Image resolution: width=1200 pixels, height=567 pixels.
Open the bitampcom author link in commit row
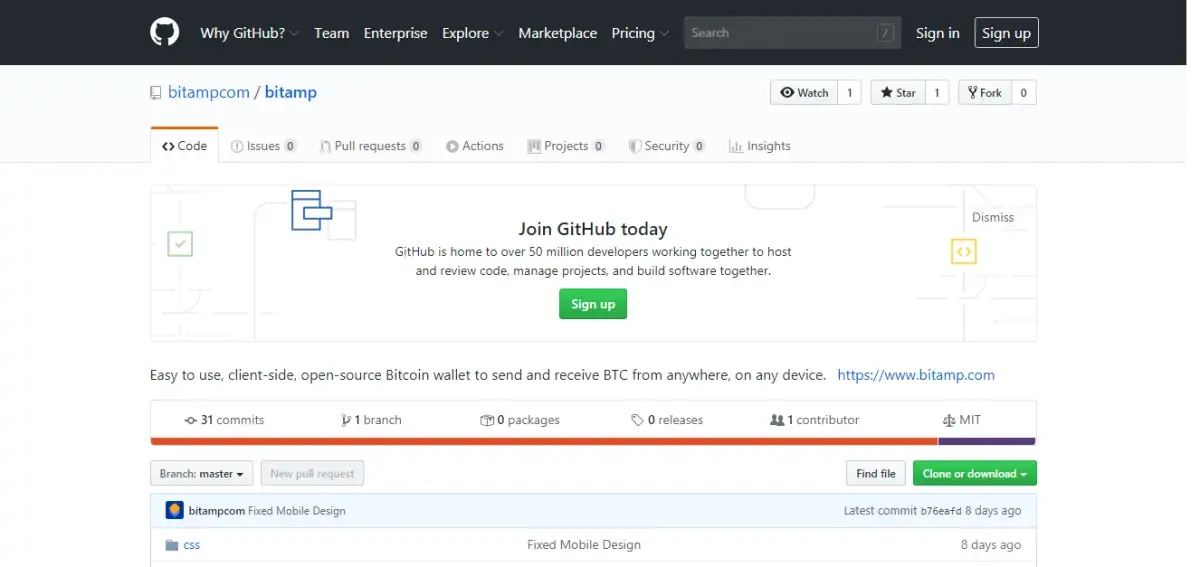pos(217,511)
